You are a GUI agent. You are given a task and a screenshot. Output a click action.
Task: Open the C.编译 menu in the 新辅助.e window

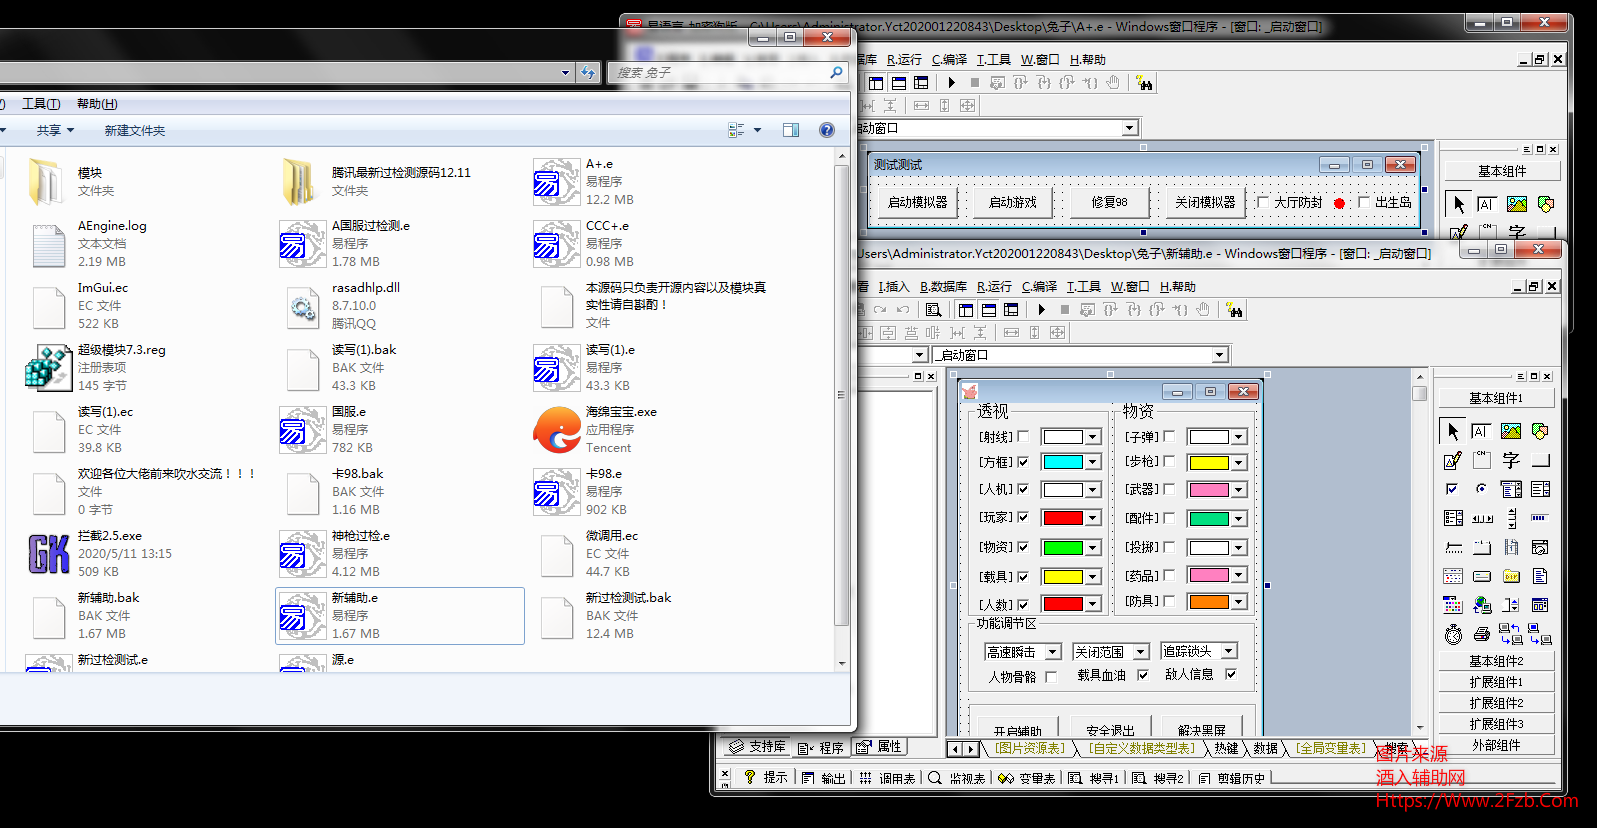tap(1039, 287)
